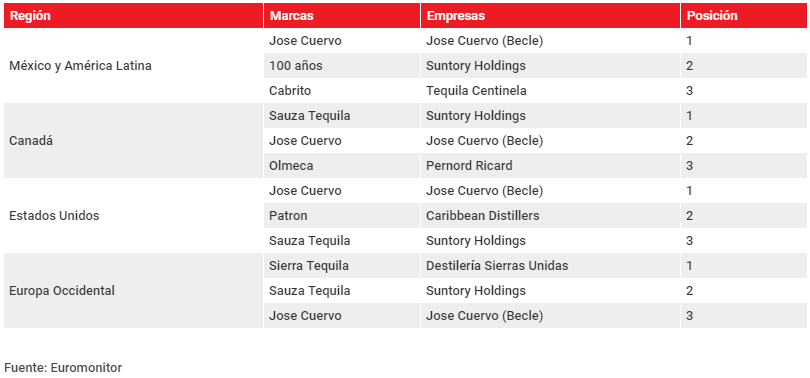The height and width of the screenshot is (378, 810).
Task: Select the Estados Unidos region cell
Action: click(x=134, y=215)
